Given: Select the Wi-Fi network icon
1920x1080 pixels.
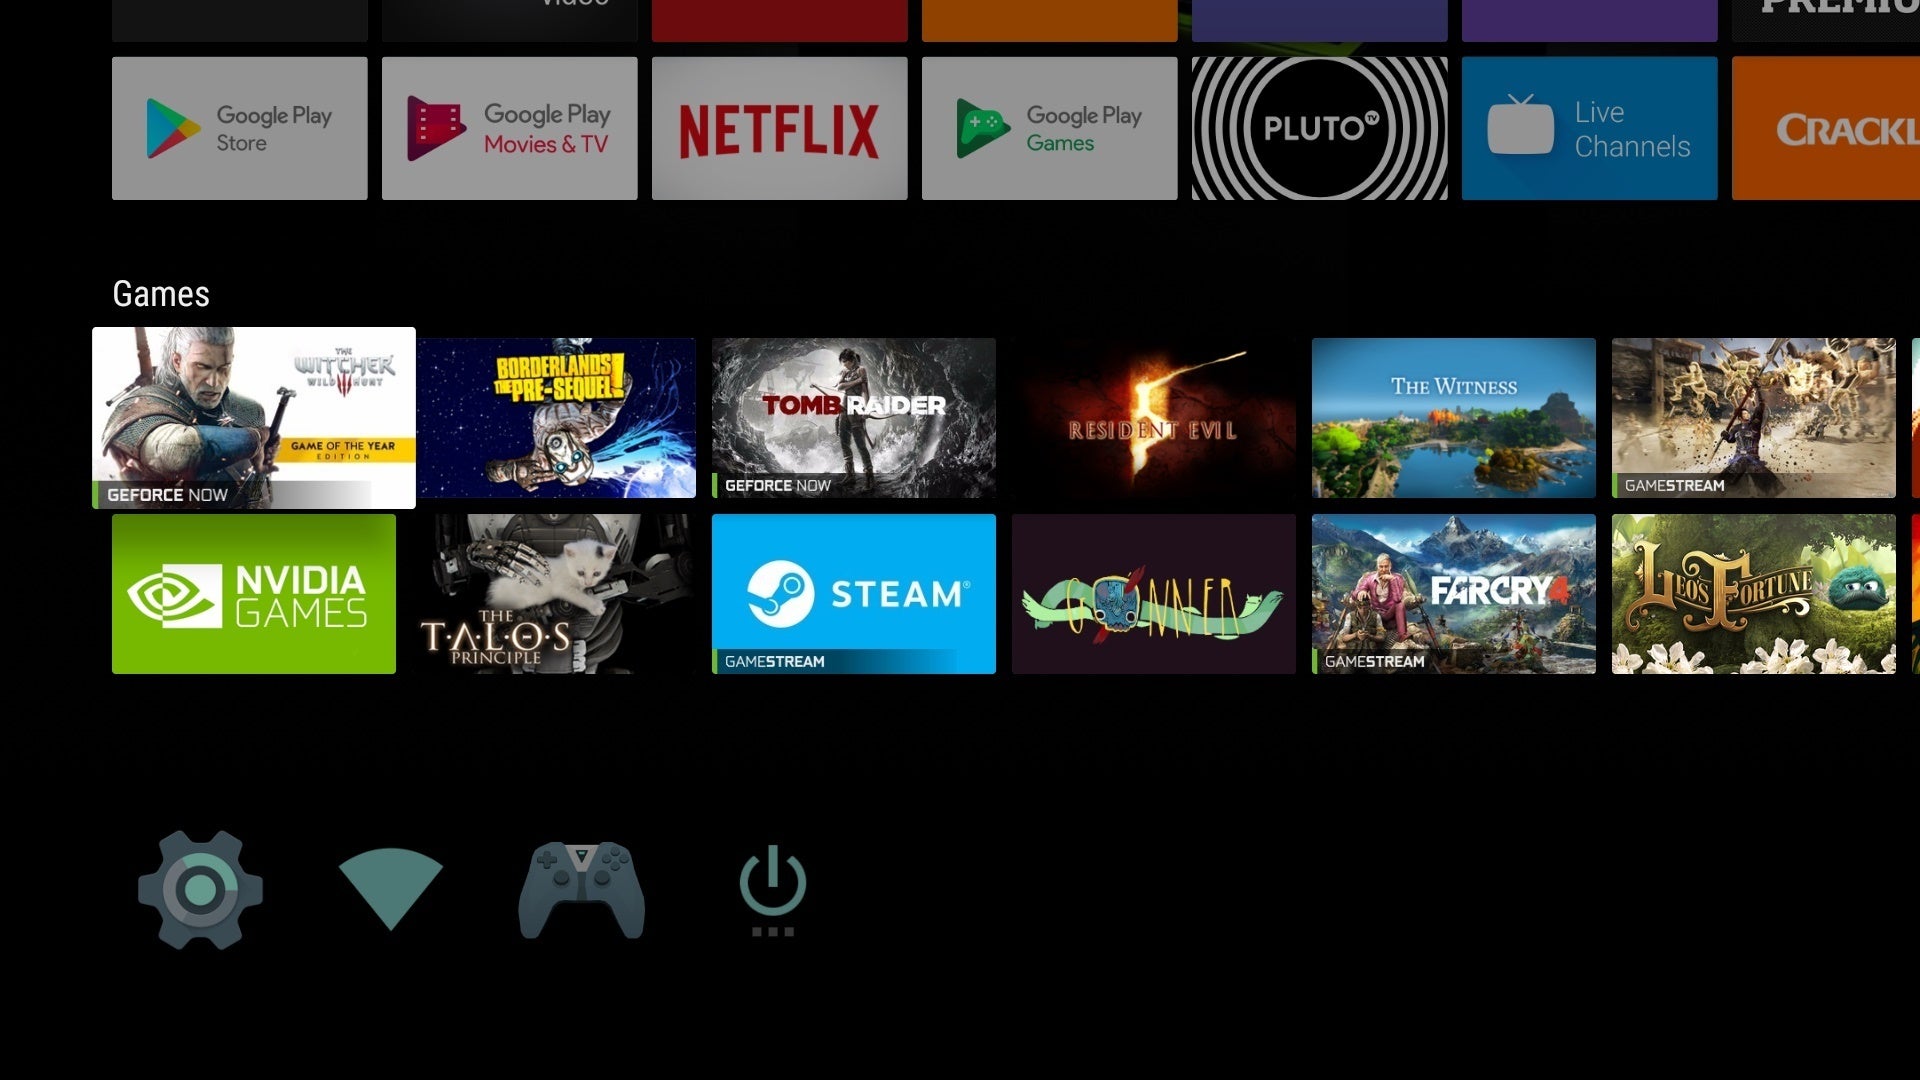Looking at the screenshot, I should tap(390, 887).
